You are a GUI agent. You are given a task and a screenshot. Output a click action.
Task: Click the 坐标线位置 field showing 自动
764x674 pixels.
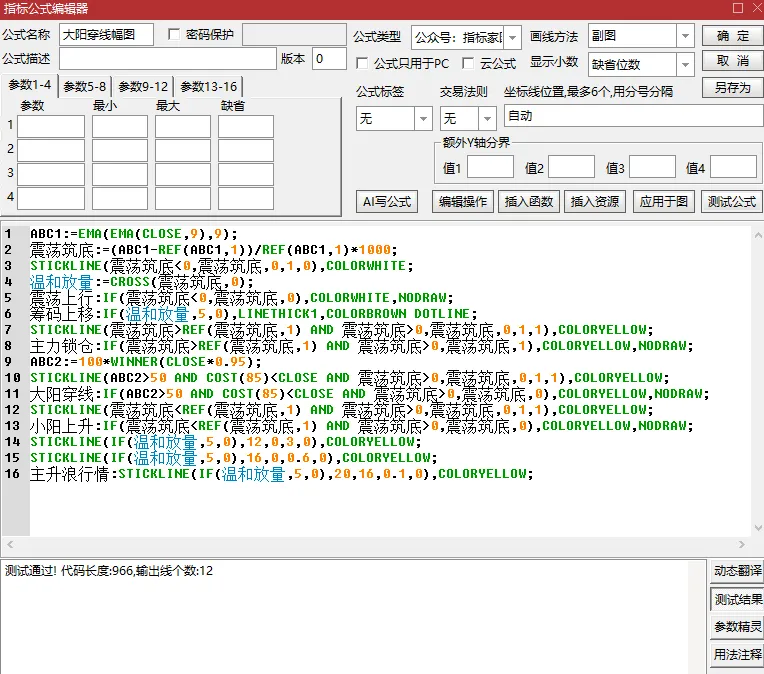tap(633, 116)
